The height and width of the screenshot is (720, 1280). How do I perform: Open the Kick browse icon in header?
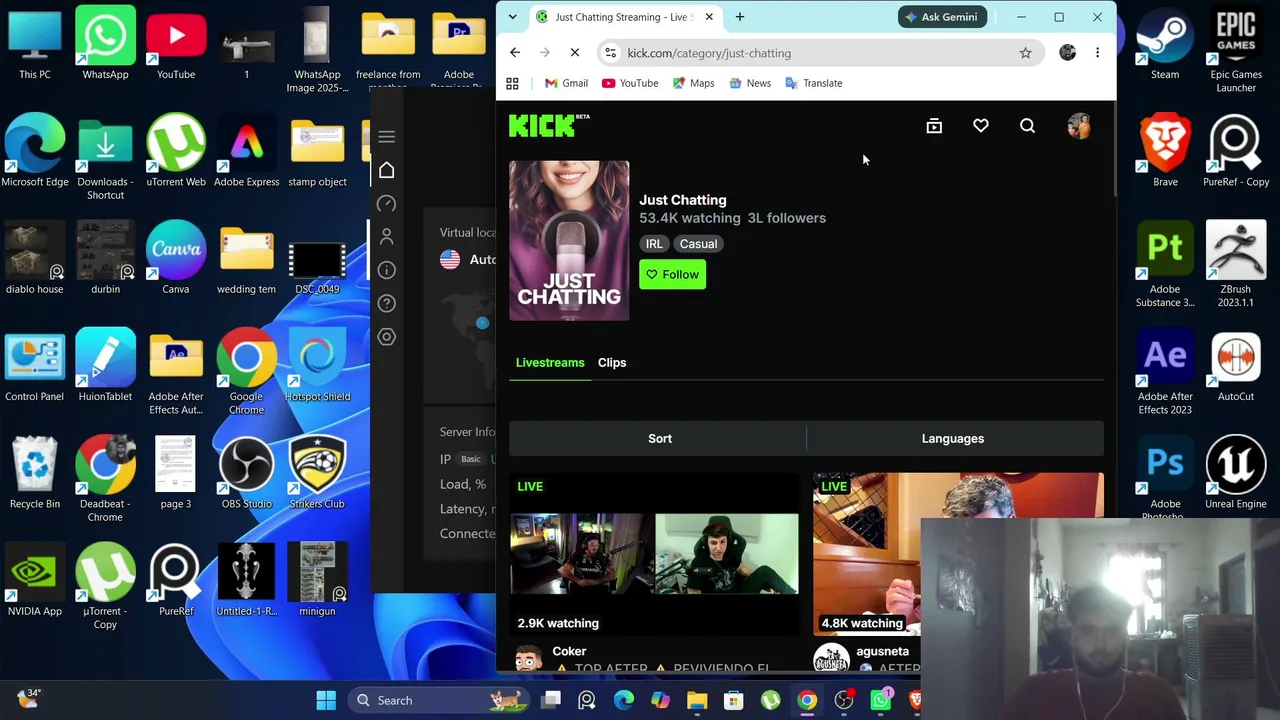click(934, 126)
